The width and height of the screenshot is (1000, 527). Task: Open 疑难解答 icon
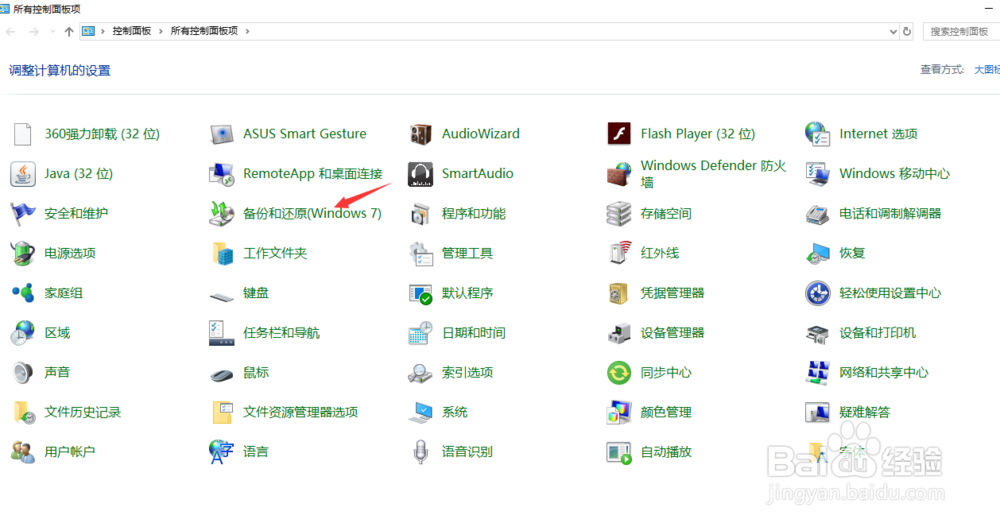[818, 413]
